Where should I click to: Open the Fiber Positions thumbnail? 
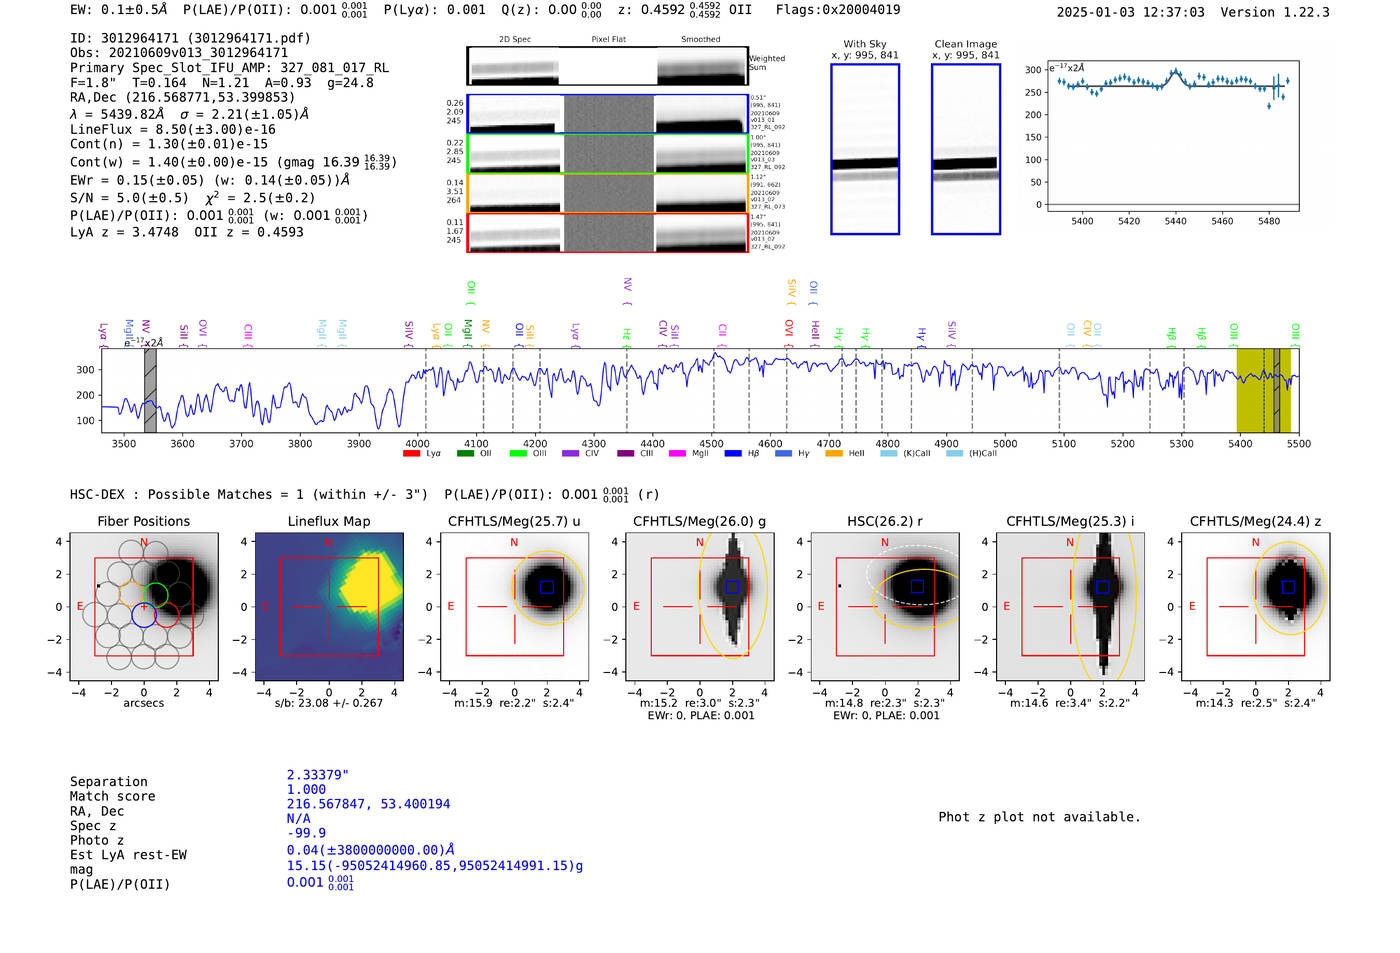point(144,606)
